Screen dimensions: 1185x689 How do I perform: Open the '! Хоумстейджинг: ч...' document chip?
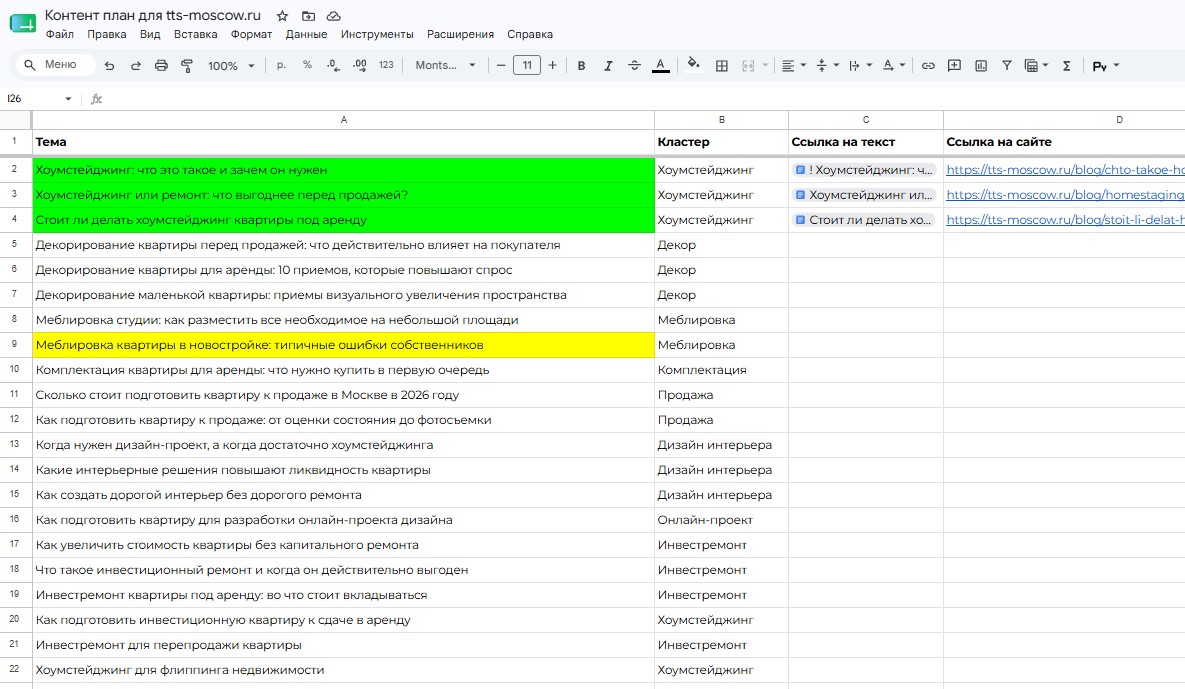(x=865, y=170)
